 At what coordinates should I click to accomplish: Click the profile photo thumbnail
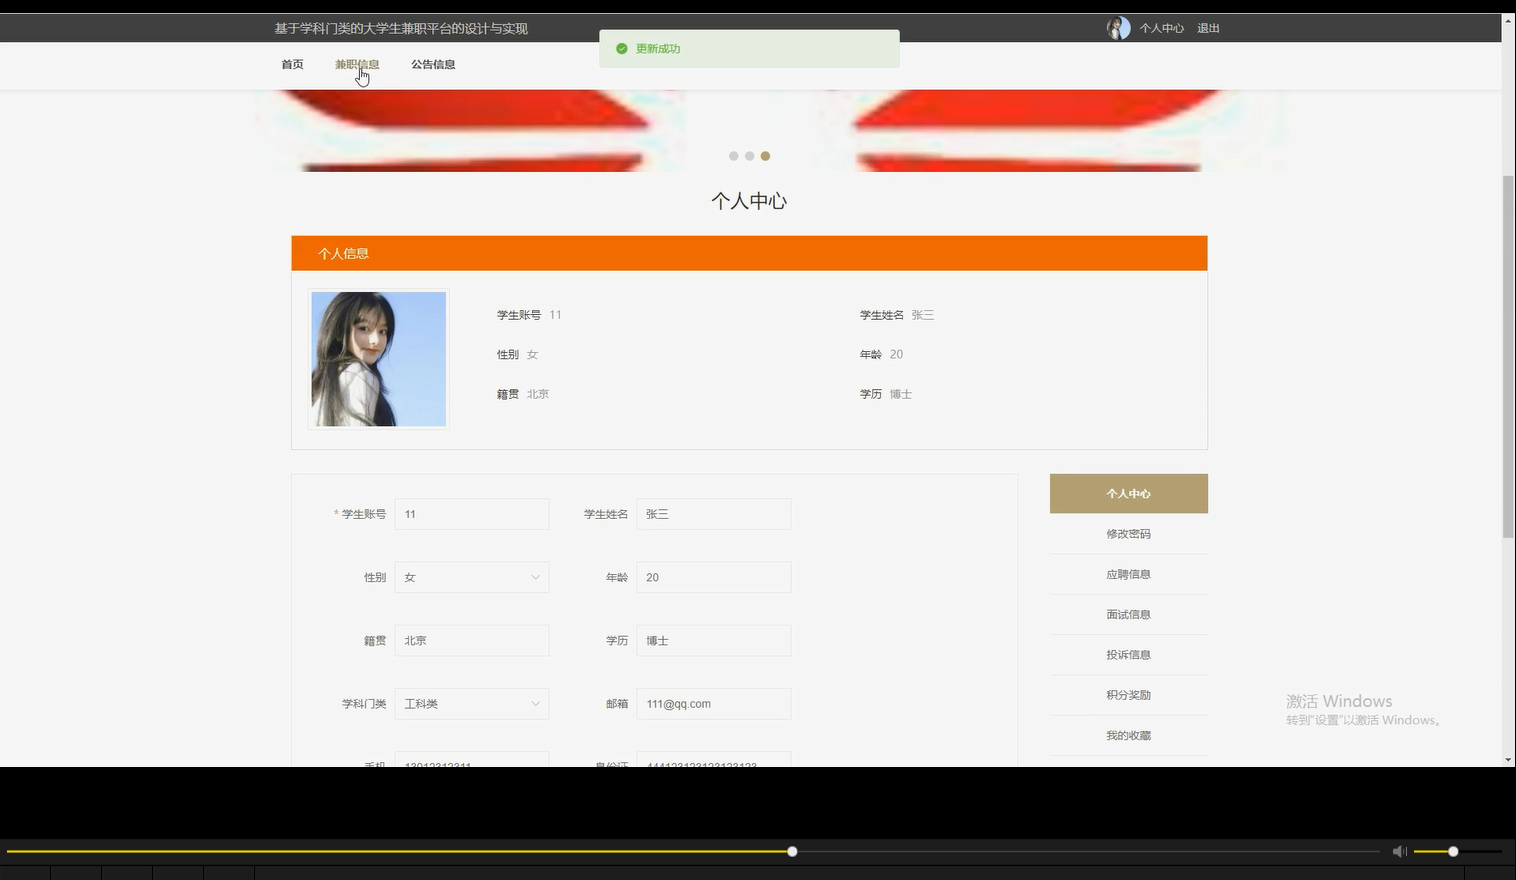pyautogui.click(x=378, y=358)
